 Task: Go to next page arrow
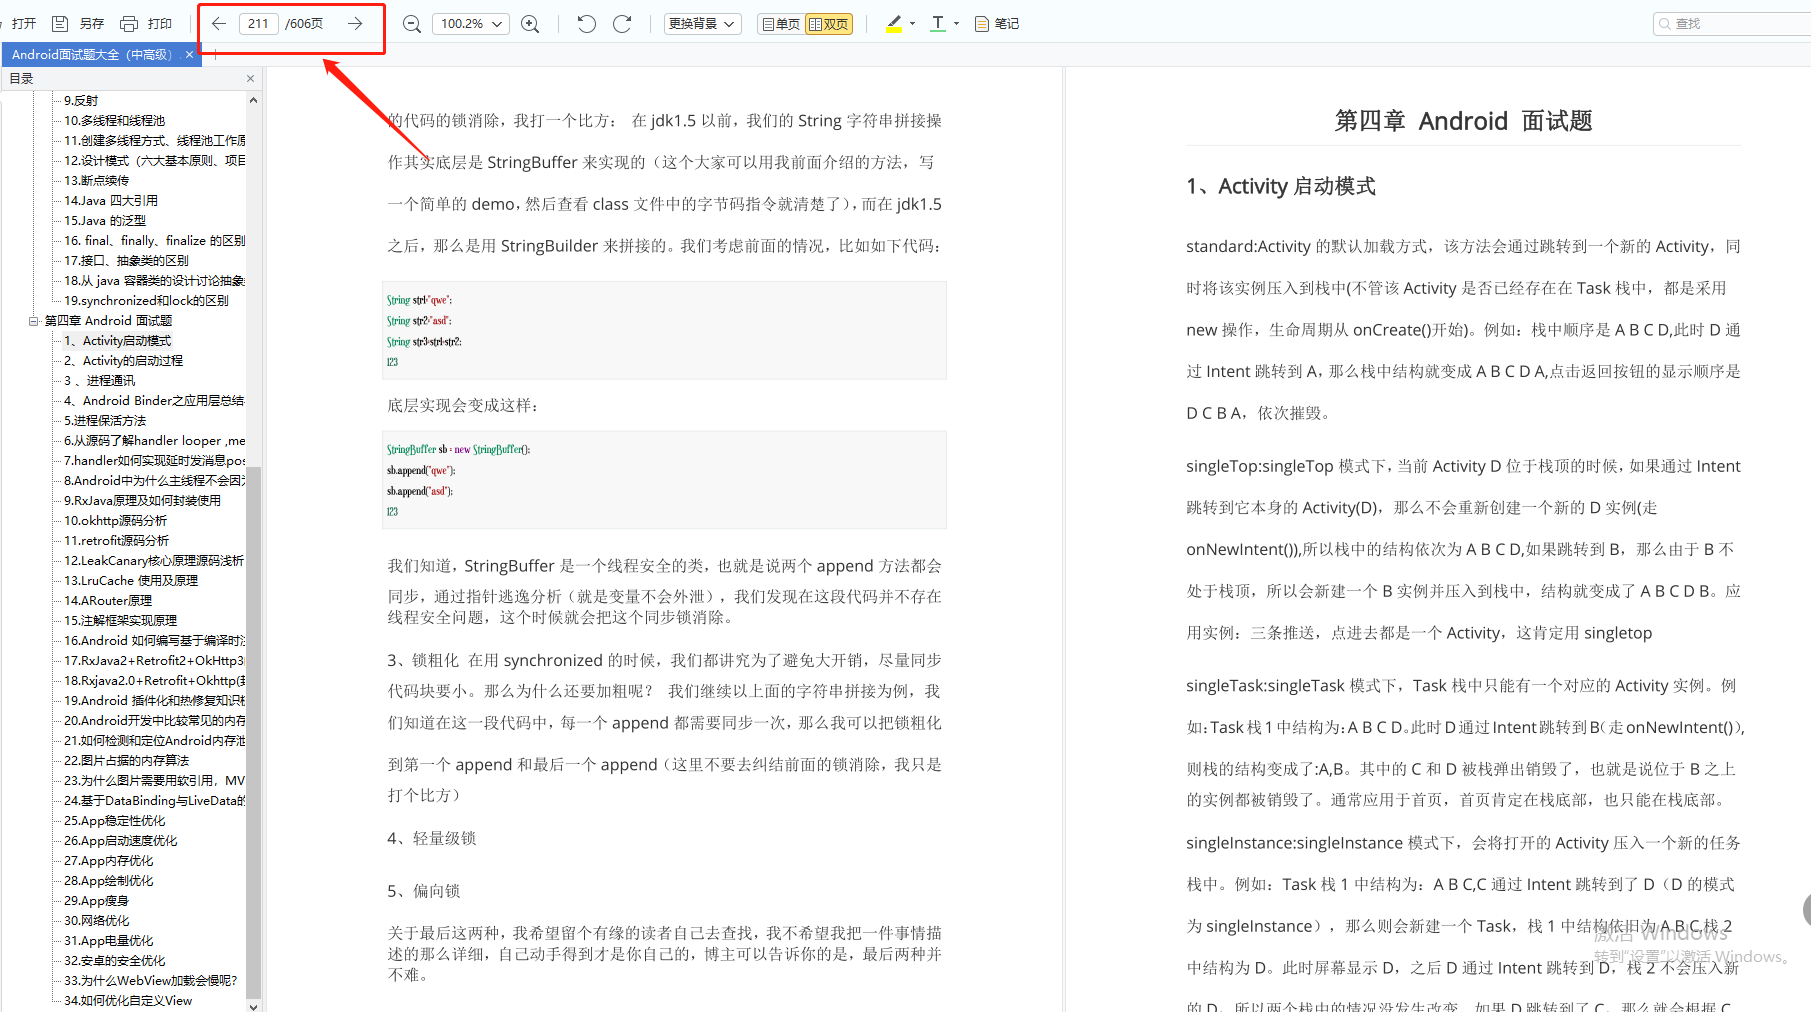355,23
